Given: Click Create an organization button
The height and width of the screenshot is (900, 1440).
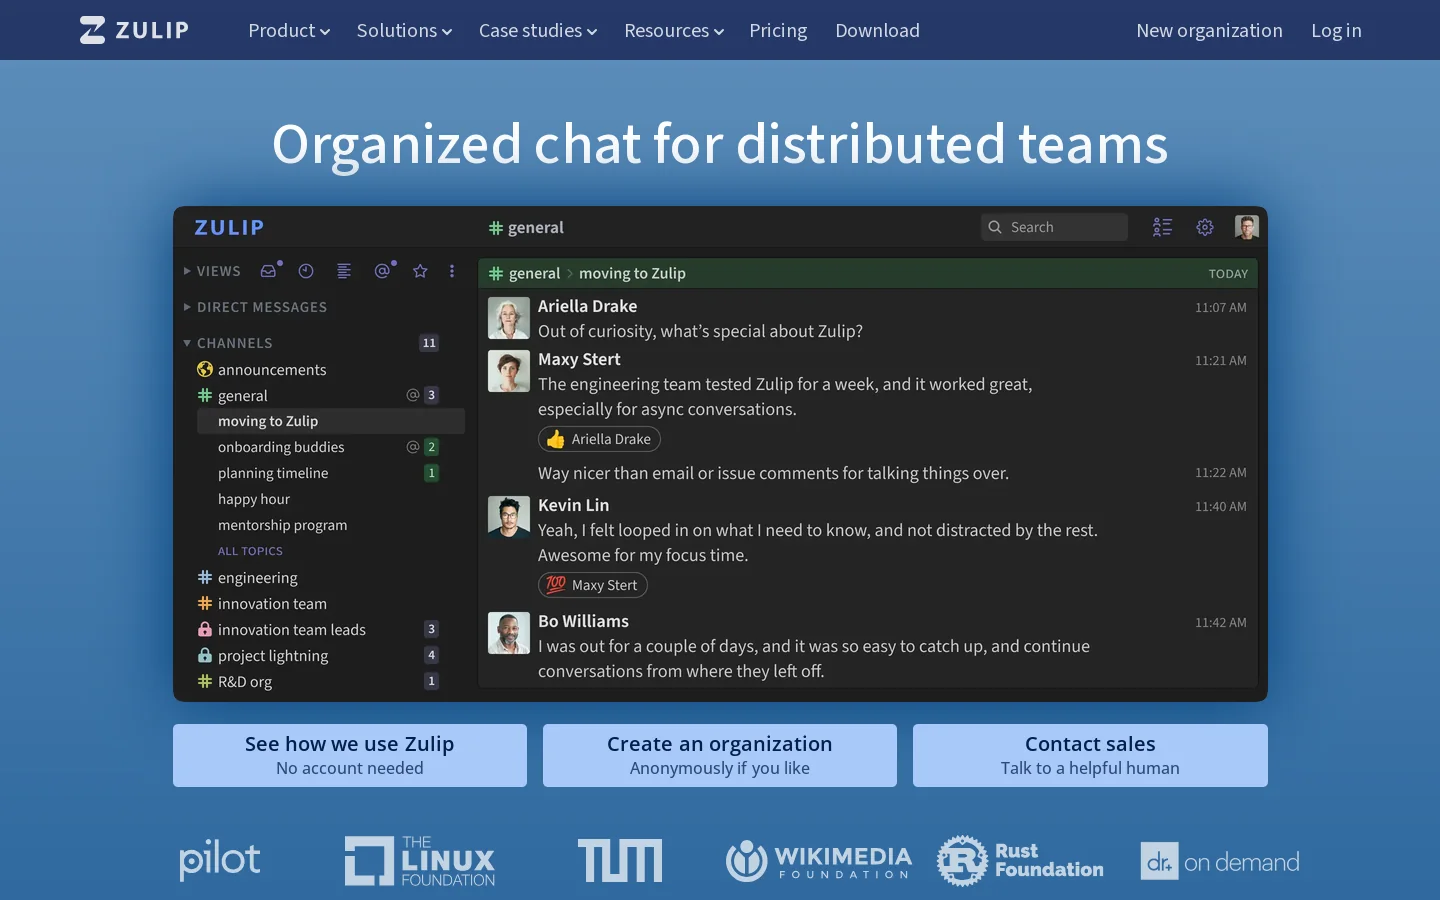Looking at the screenshot, I should (x=720, y=755).
